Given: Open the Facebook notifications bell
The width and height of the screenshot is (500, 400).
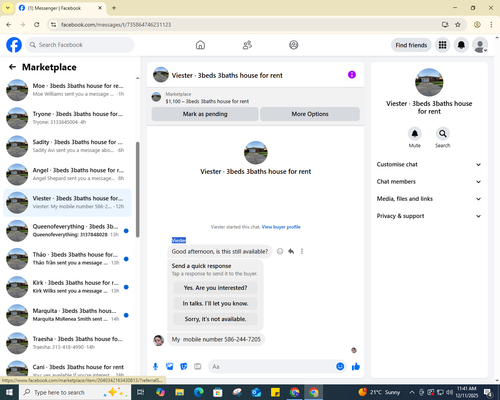Looking at the screenshot, I should (x=461, y=45).
